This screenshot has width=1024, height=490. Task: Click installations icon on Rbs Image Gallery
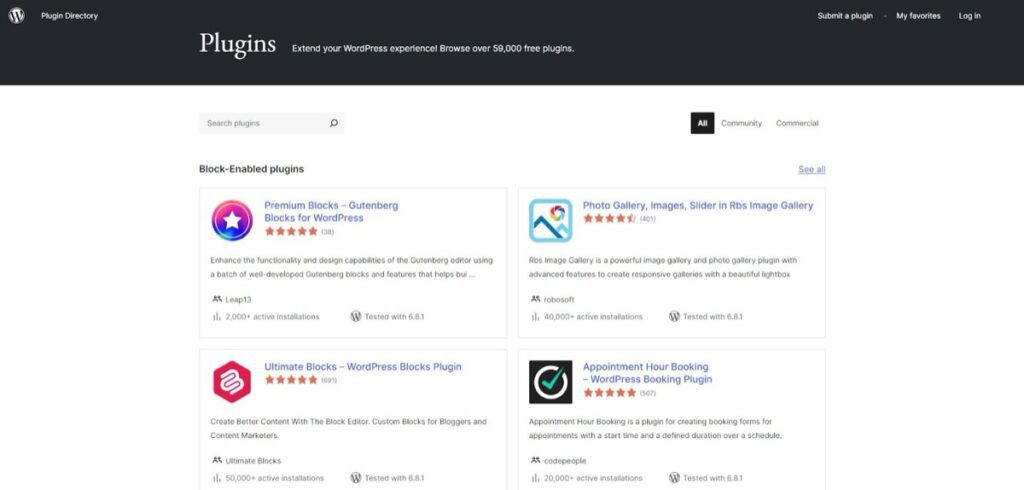[536, 316]
